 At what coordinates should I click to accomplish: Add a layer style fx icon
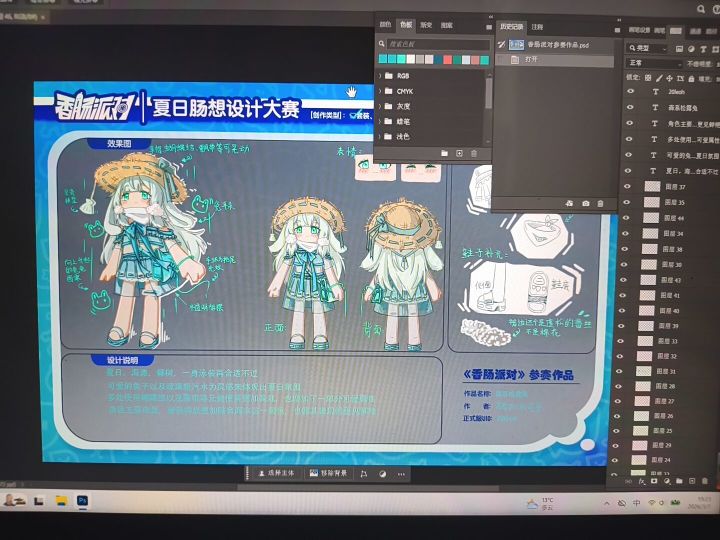tap(642, 481)
